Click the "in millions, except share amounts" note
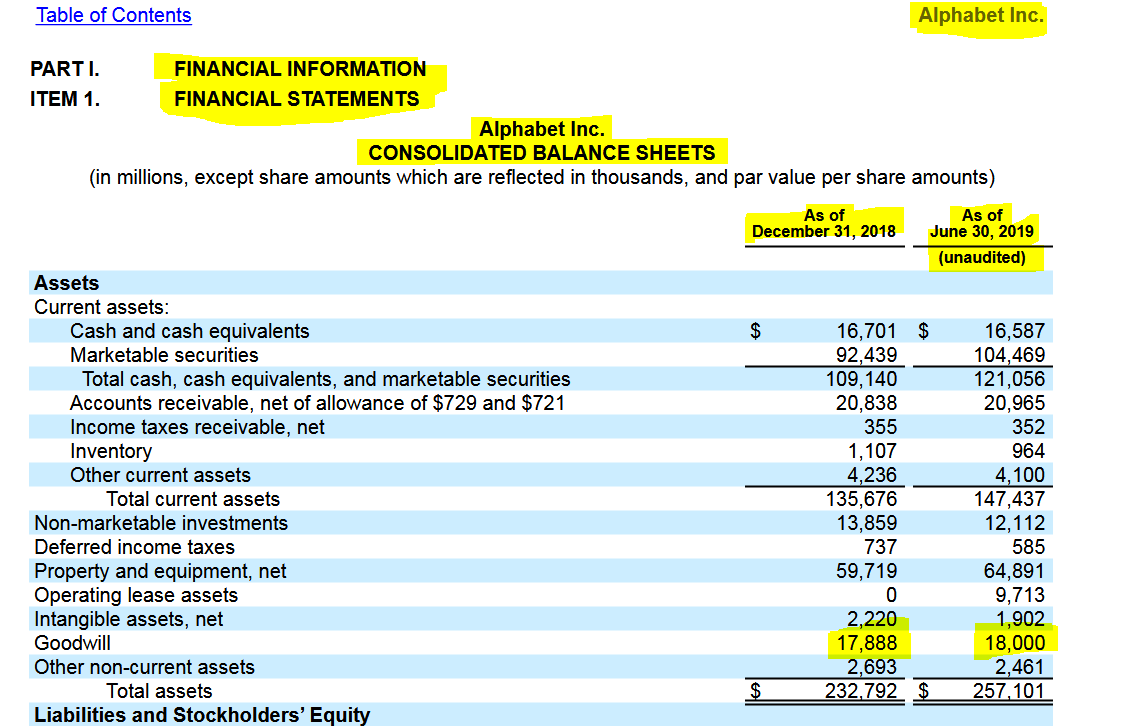The height and width of the screenshot is (726, 1125). click(542, 177)
